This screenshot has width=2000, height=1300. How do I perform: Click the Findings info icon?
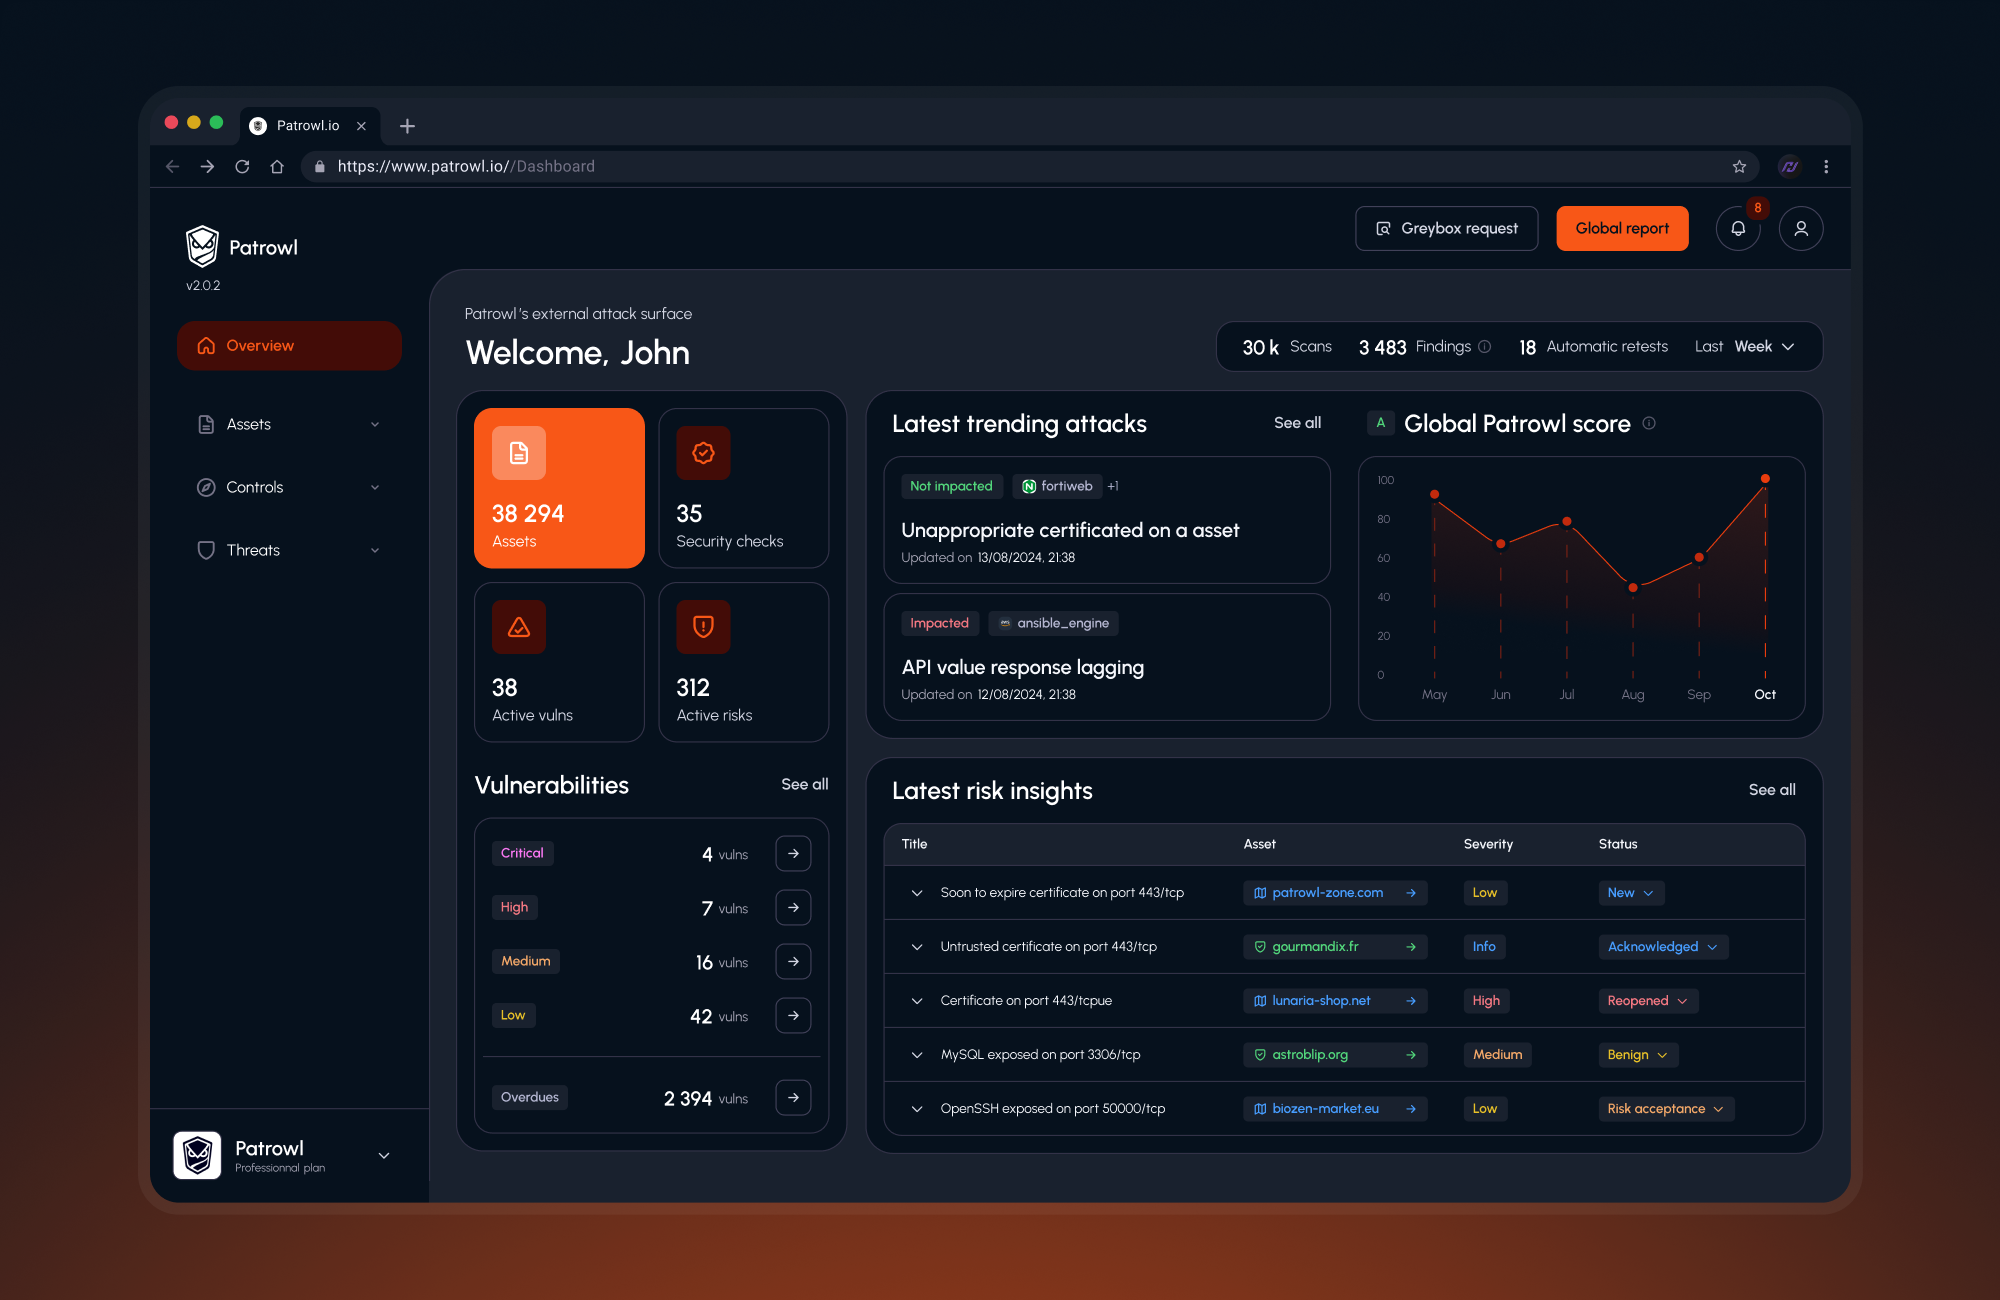pyautogui.click(x=1486, y=346)
